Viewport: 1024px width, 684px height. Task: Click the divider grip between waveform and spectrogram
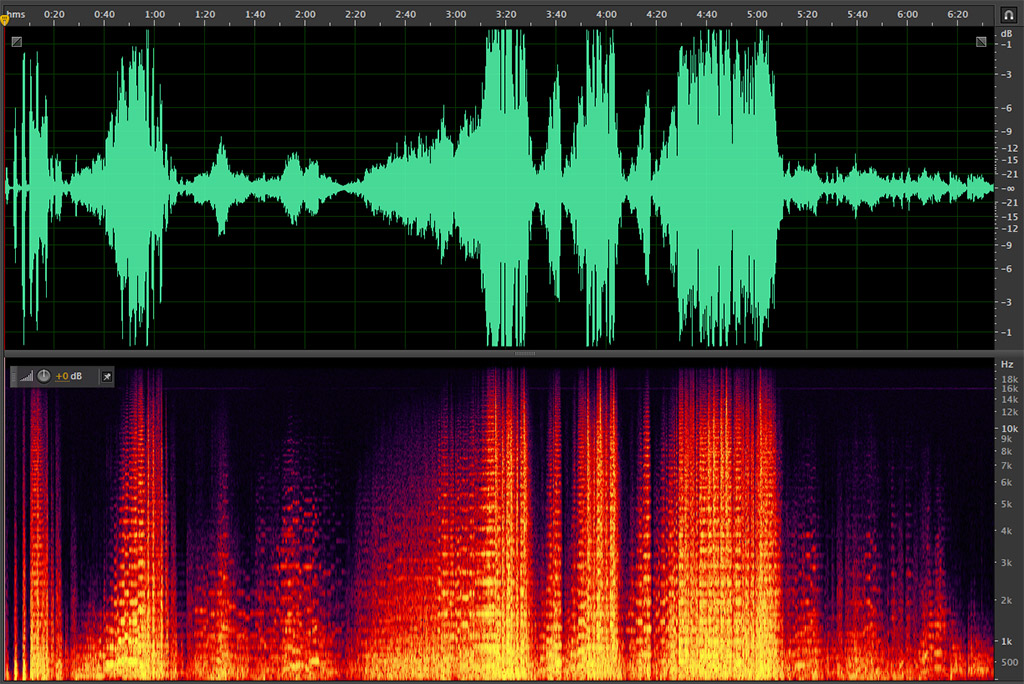[x=524, y=353]
